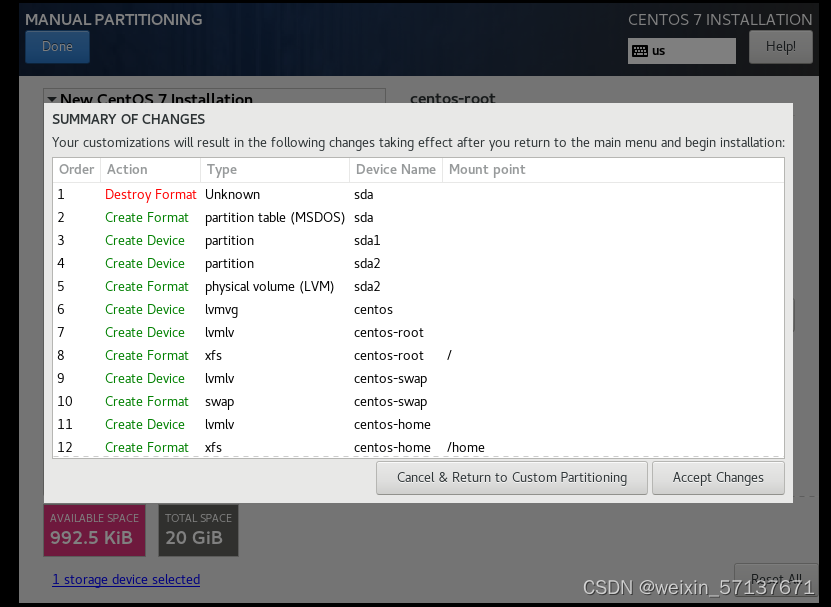The height and width of the screenshot is (607, 831).
Task: Select the red 'Destroy Format' action
Action: click(151, 195)
